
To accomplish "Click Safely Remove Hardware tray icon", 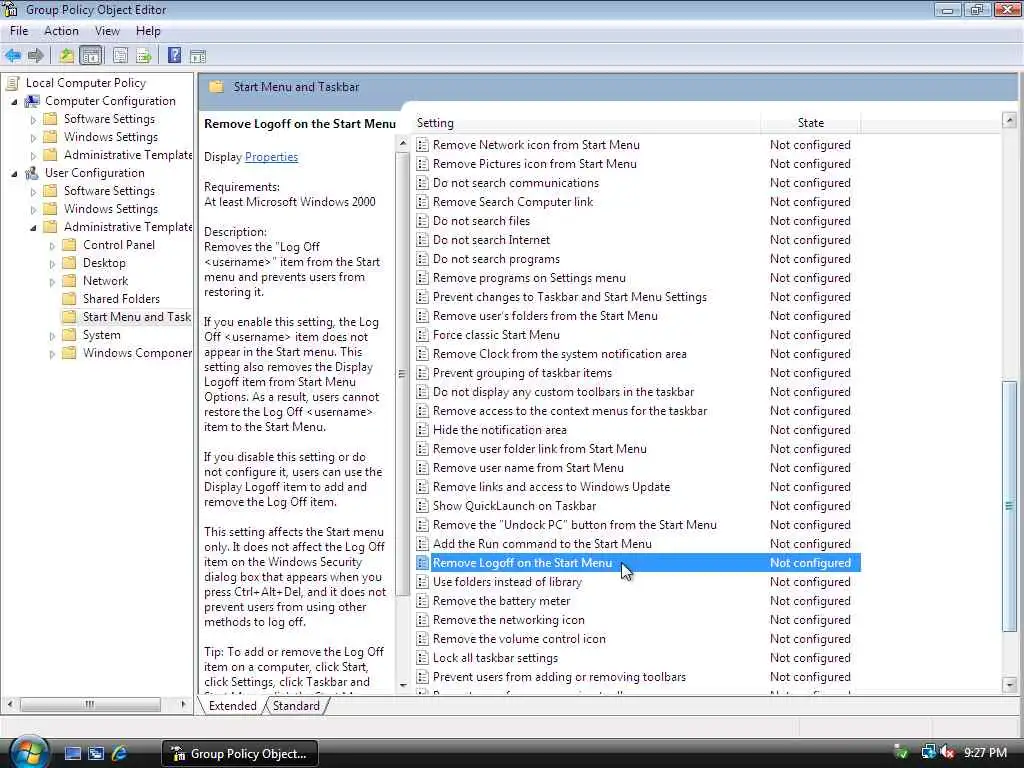I will pyautogui.click(x=901, y=752).
